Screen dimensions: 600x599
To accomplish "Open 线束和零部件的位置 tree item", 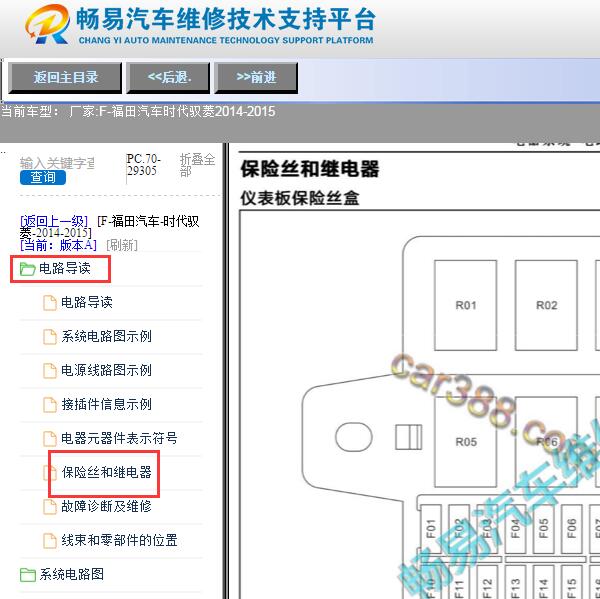I will click(119, 540).
